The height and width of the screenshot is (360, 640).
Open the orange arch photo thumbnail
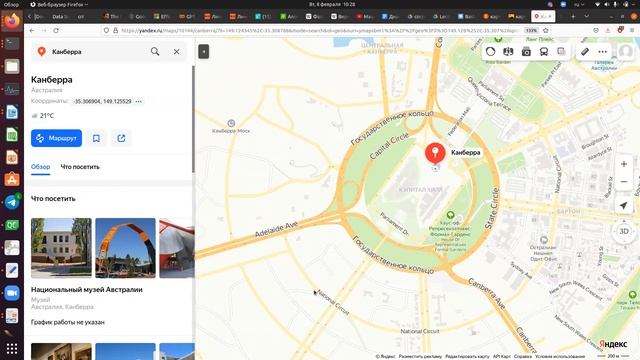click(x=125, y=248)
